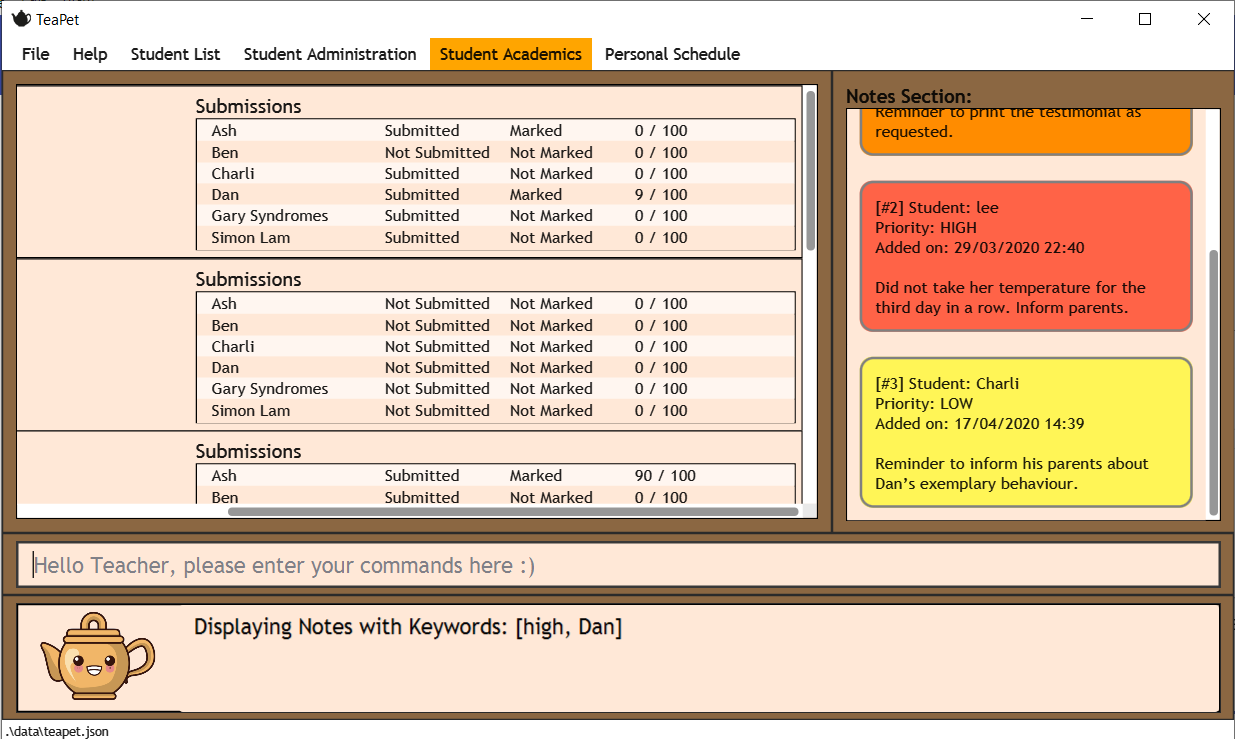Open the Personal Schedule tab

[672, 54]
